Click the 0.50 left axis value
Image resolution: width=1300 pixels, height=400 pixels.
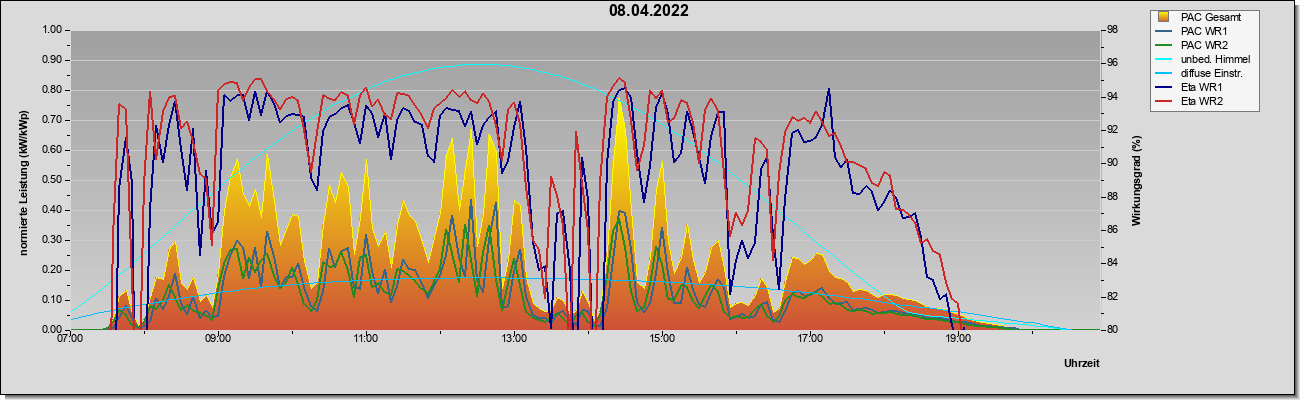[52, 180]
